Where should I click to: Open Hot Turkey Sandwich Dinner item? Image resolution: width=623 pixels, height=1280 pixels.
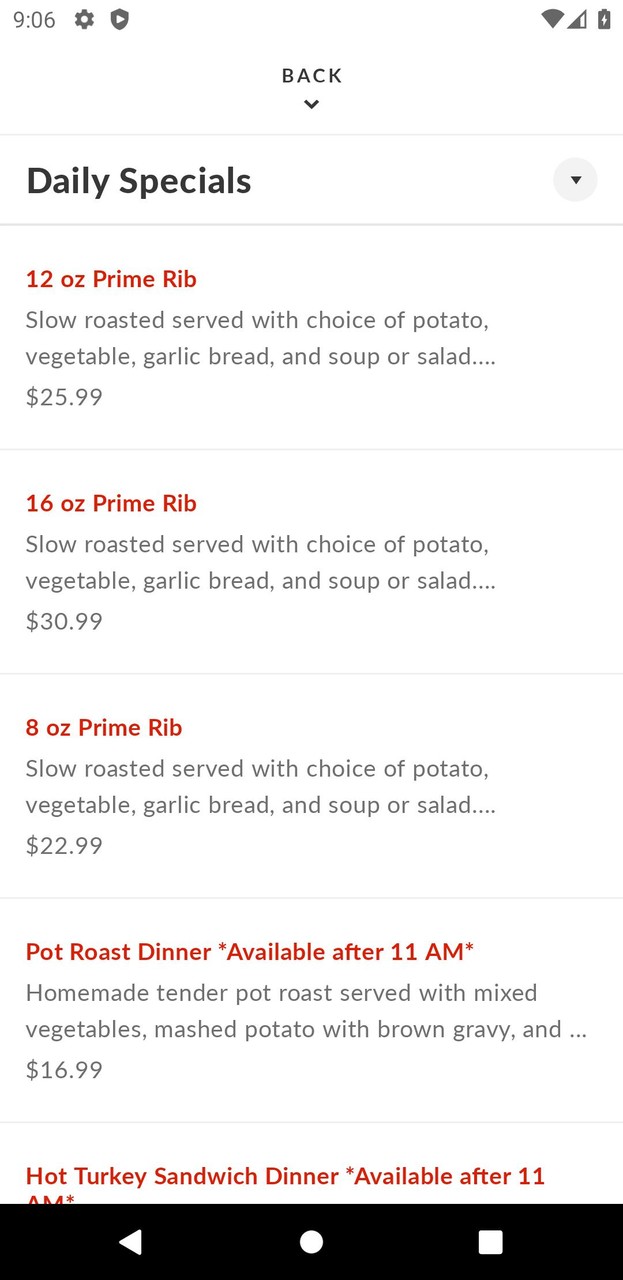pyautogui.click(x=285, y=1177)
